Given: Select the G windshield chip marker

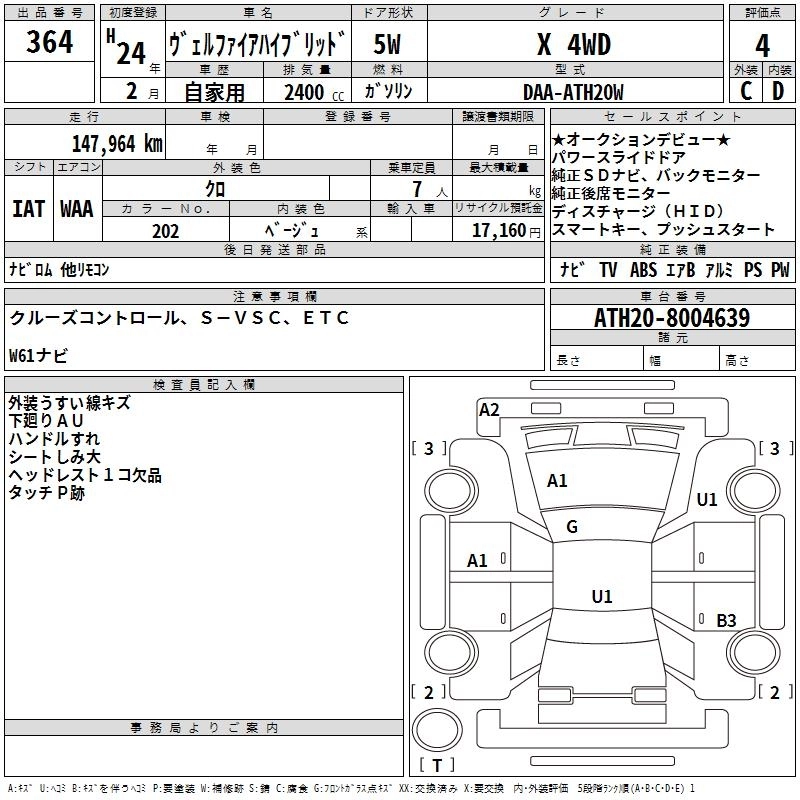Looking at the screenshot, I should [x=572, y=527].
